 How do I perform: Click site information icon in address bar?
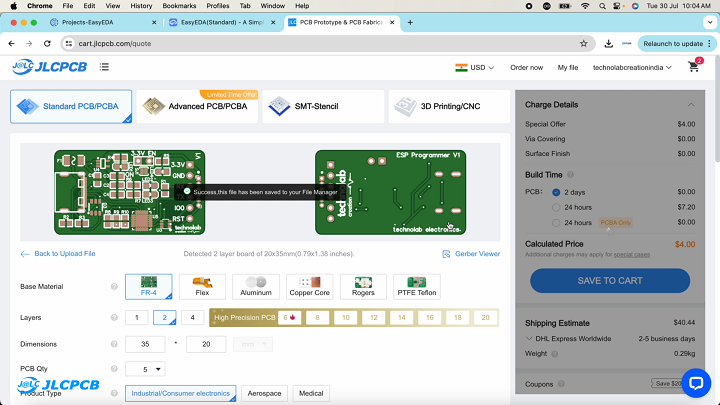[69, 44]
